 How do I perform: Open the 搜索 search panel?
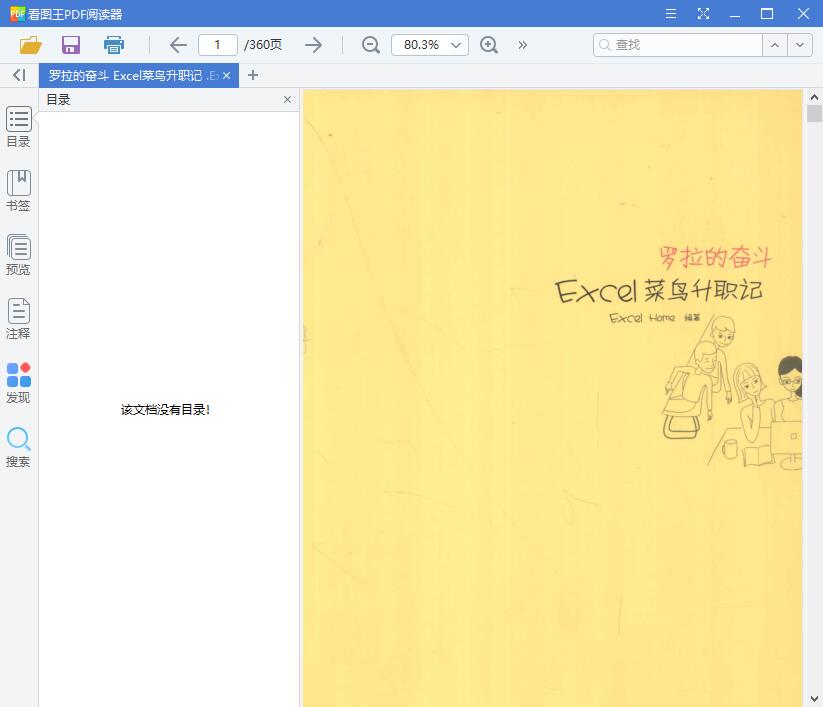(18, 447)
